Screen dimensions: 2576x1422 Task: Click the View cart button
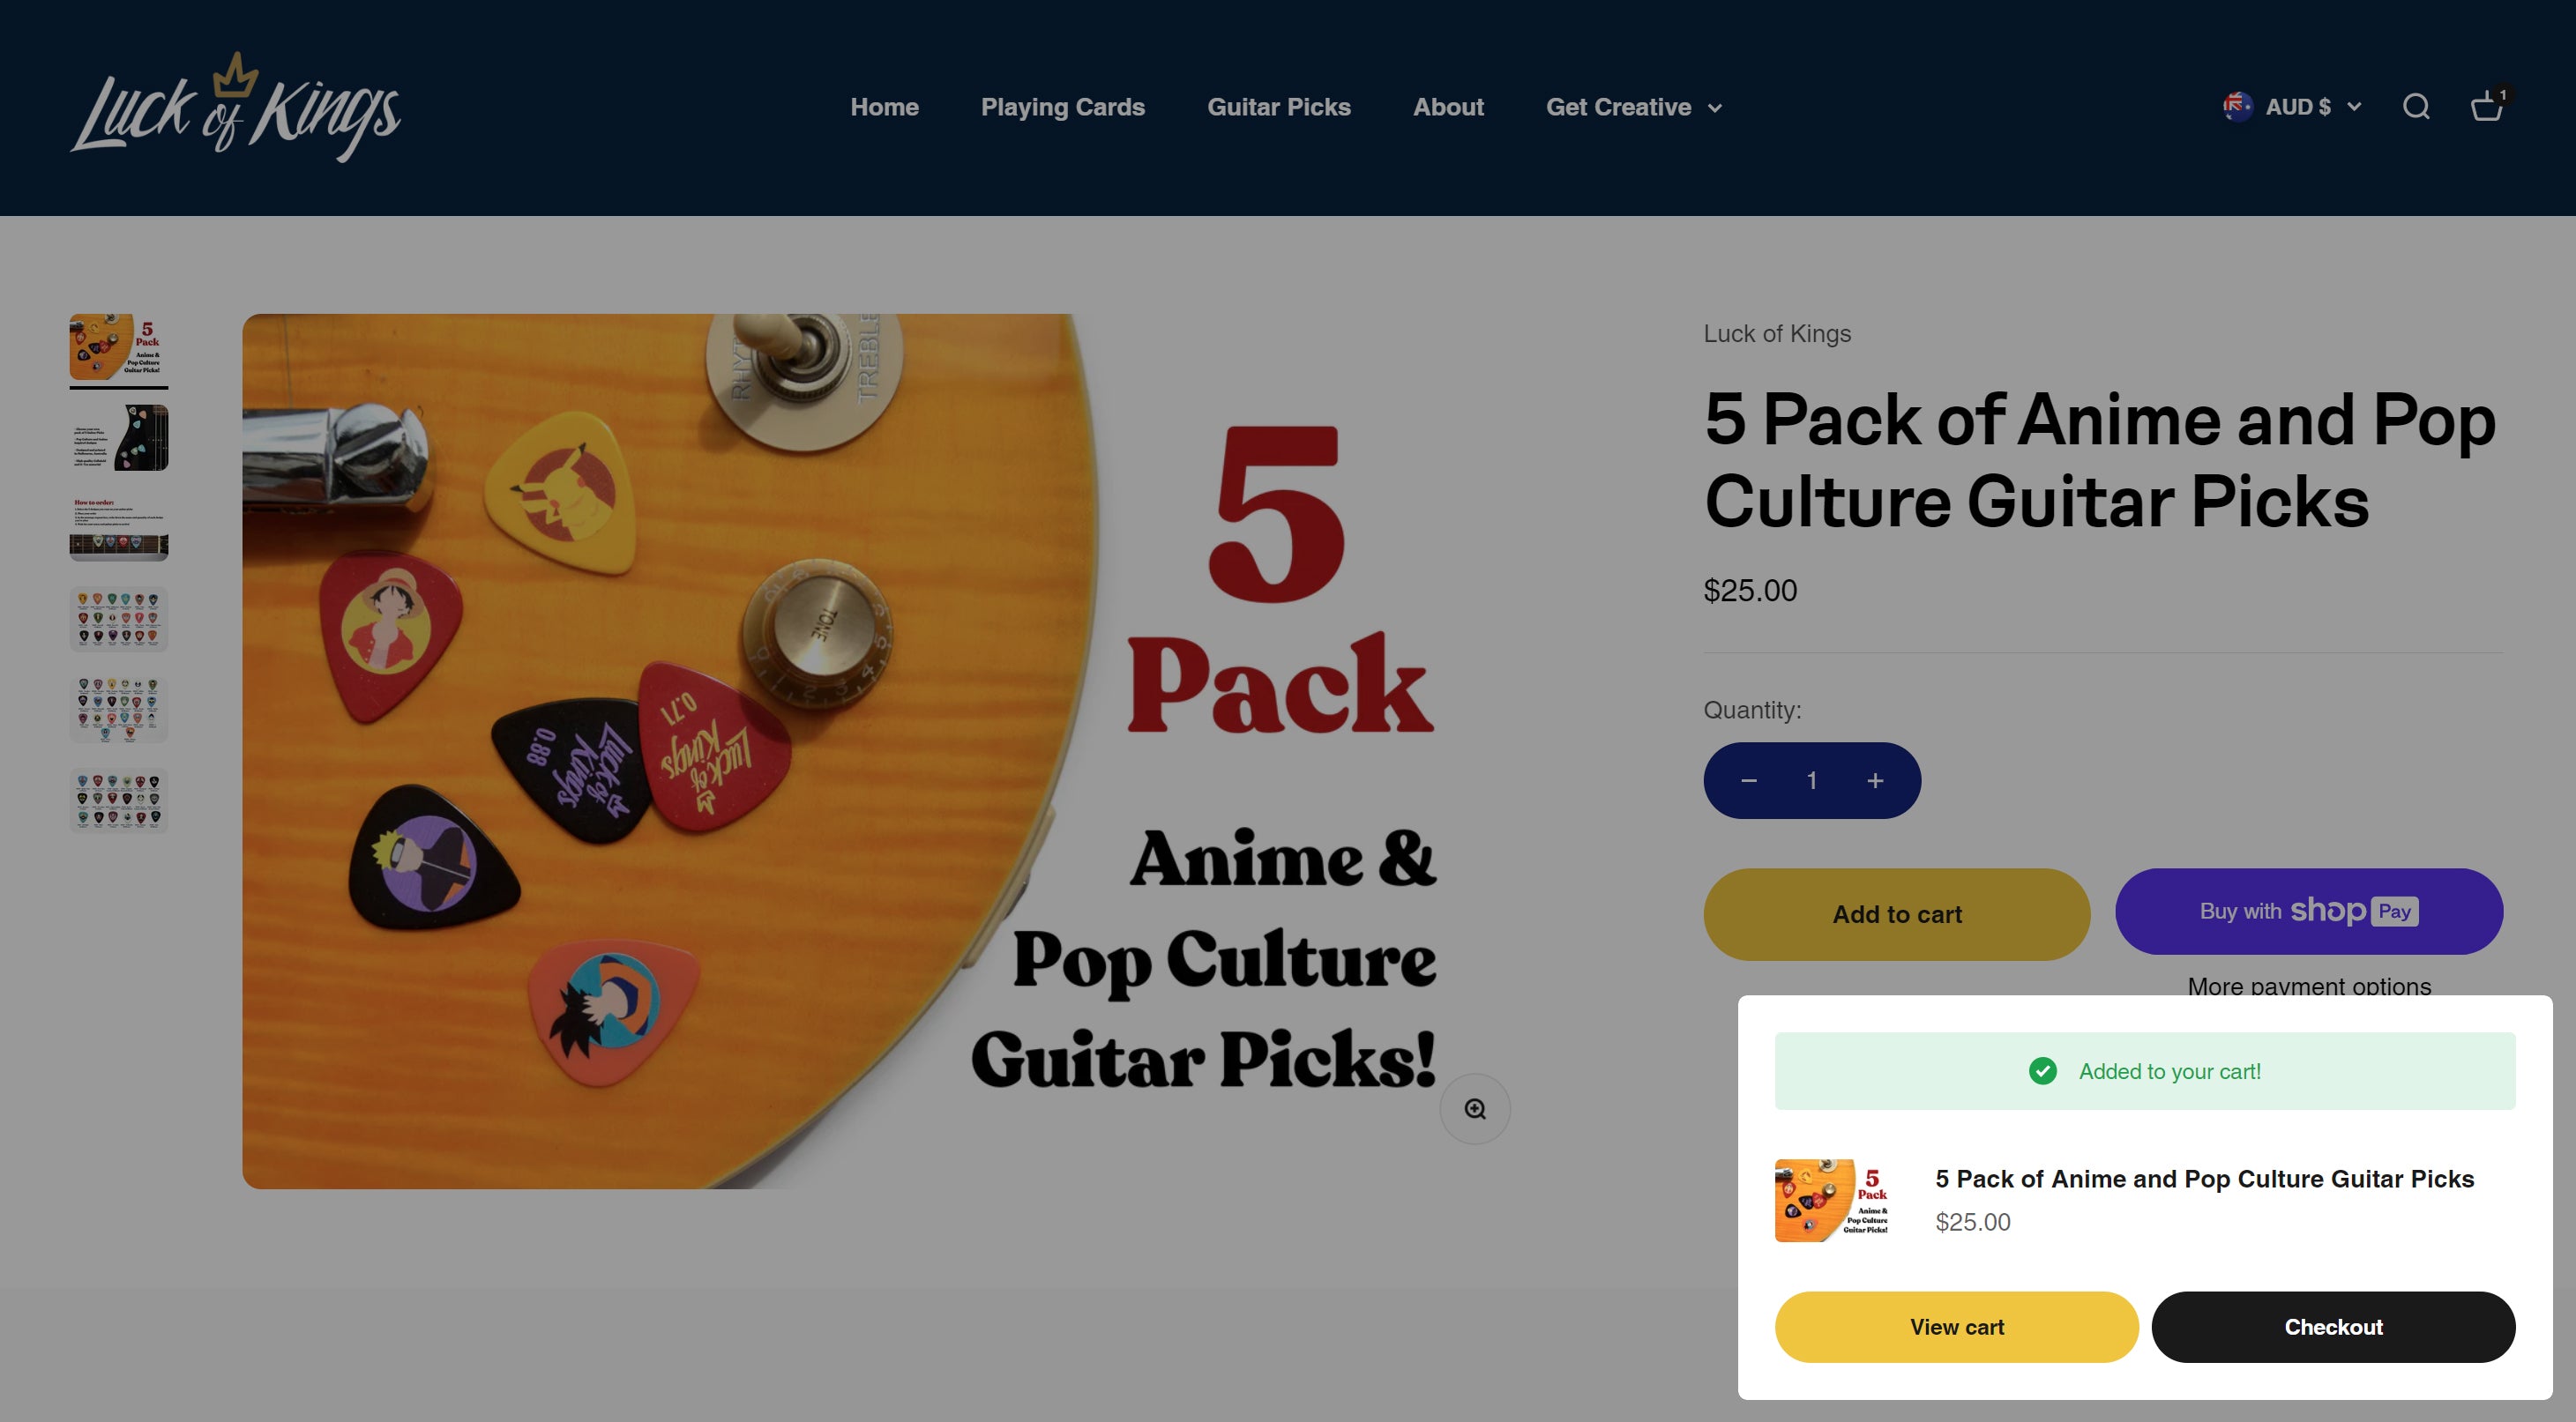pos(1956,1327)
